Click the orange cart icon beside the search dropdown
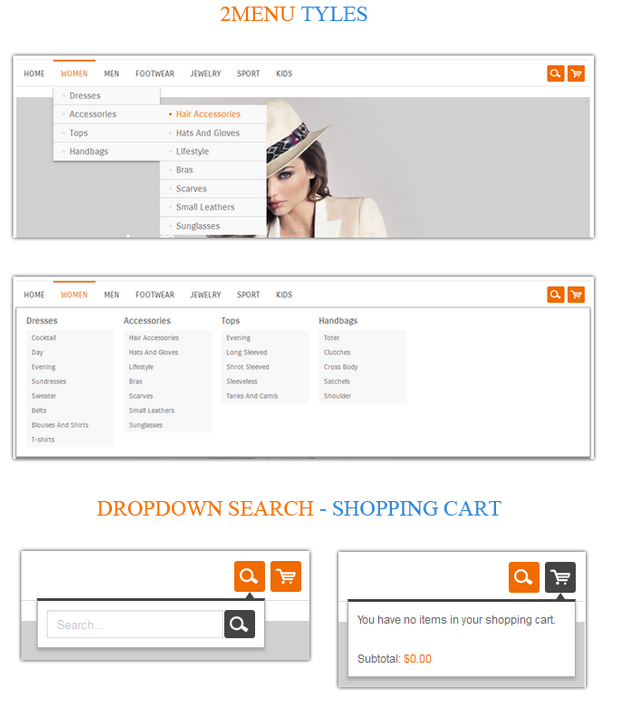The height and width of the screenshot is (705, 627). click(x=286, y=576)
